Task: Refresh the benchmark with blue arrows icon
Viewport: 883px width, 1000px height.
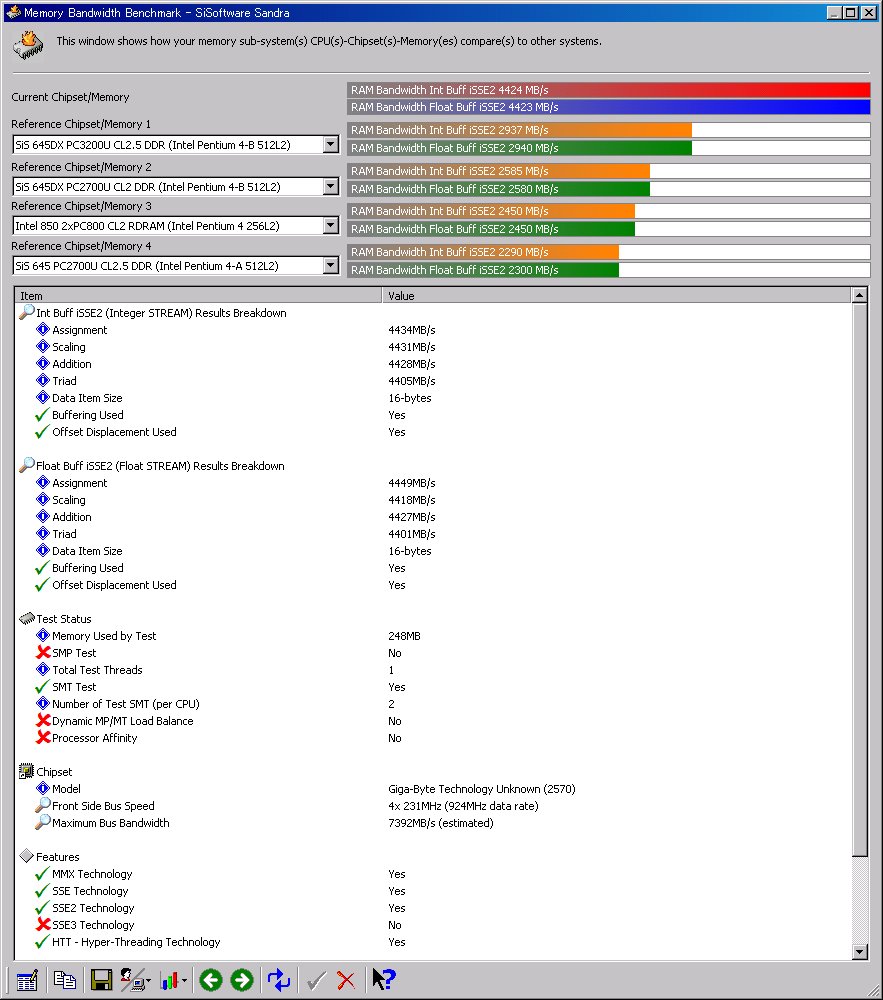Action: pyautogui.click(x=279, y=980)
